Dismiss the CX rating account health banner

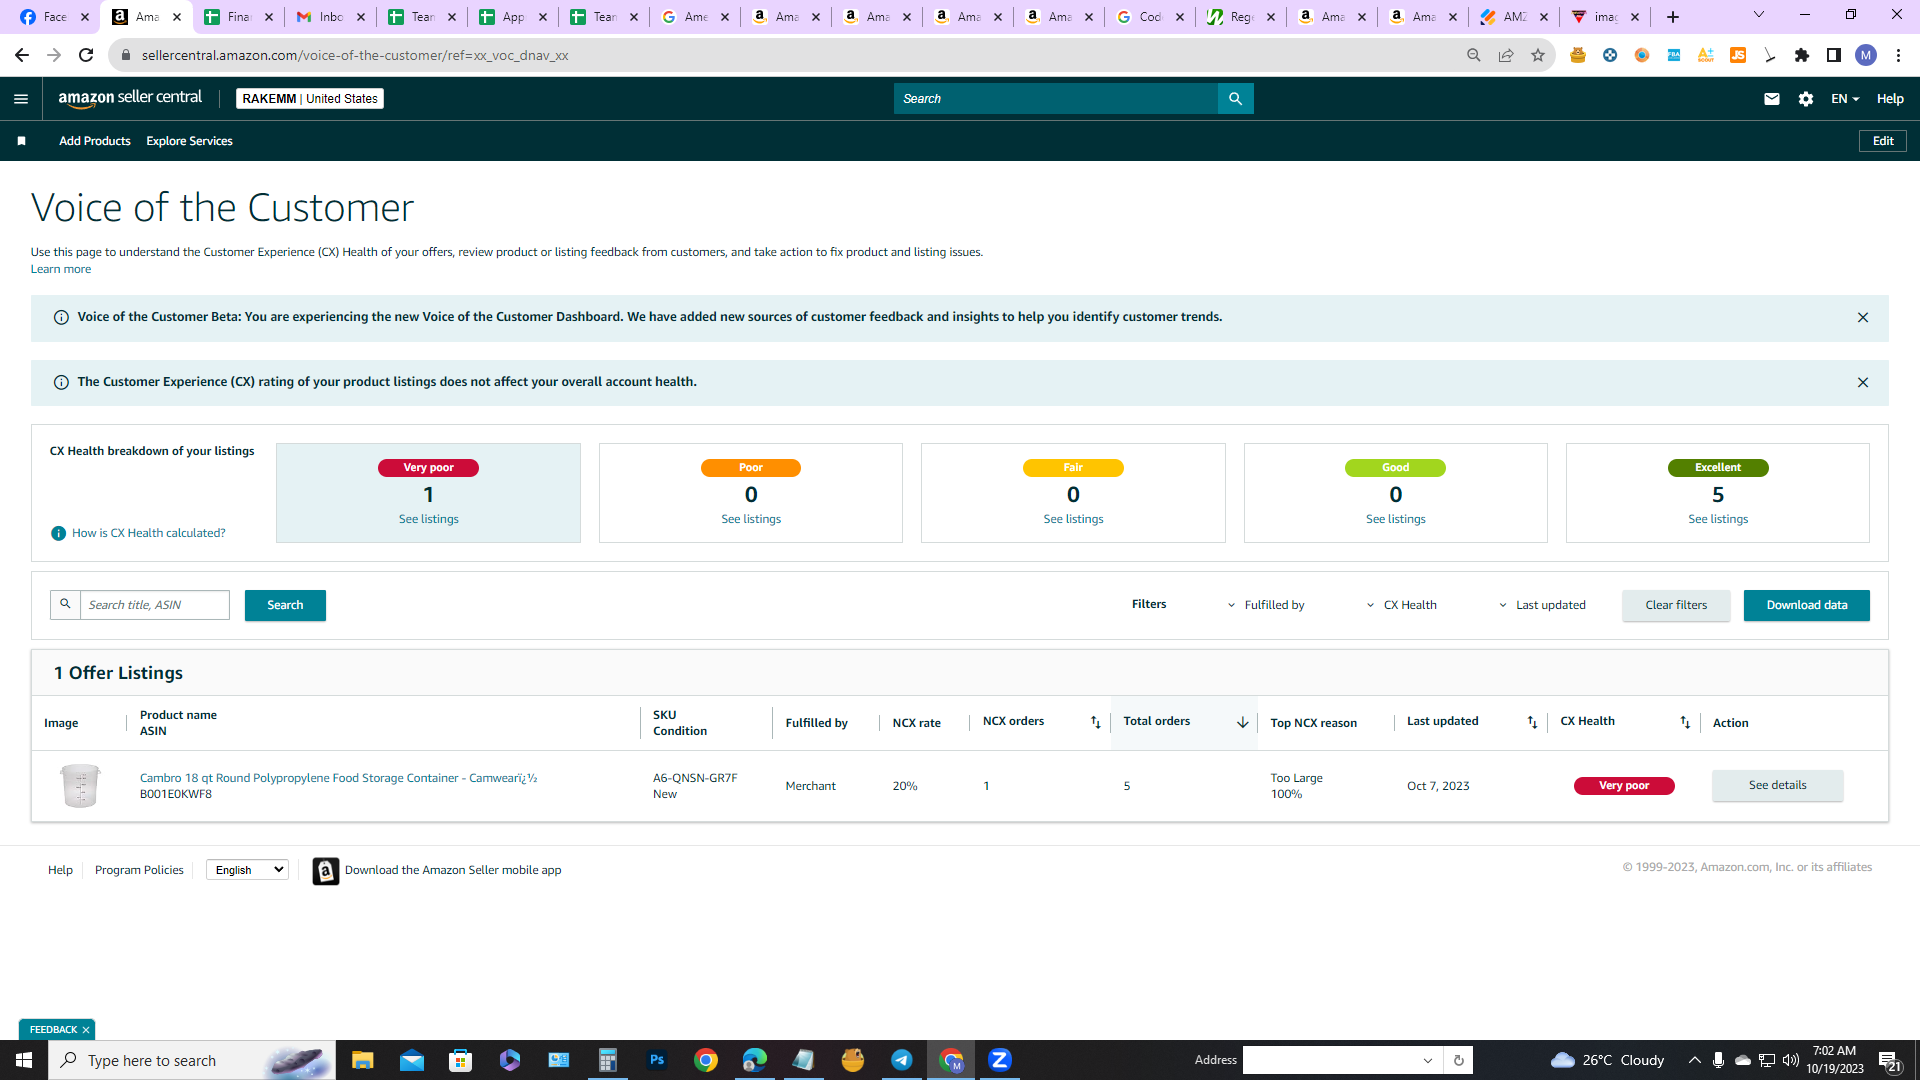(1863, 383)
